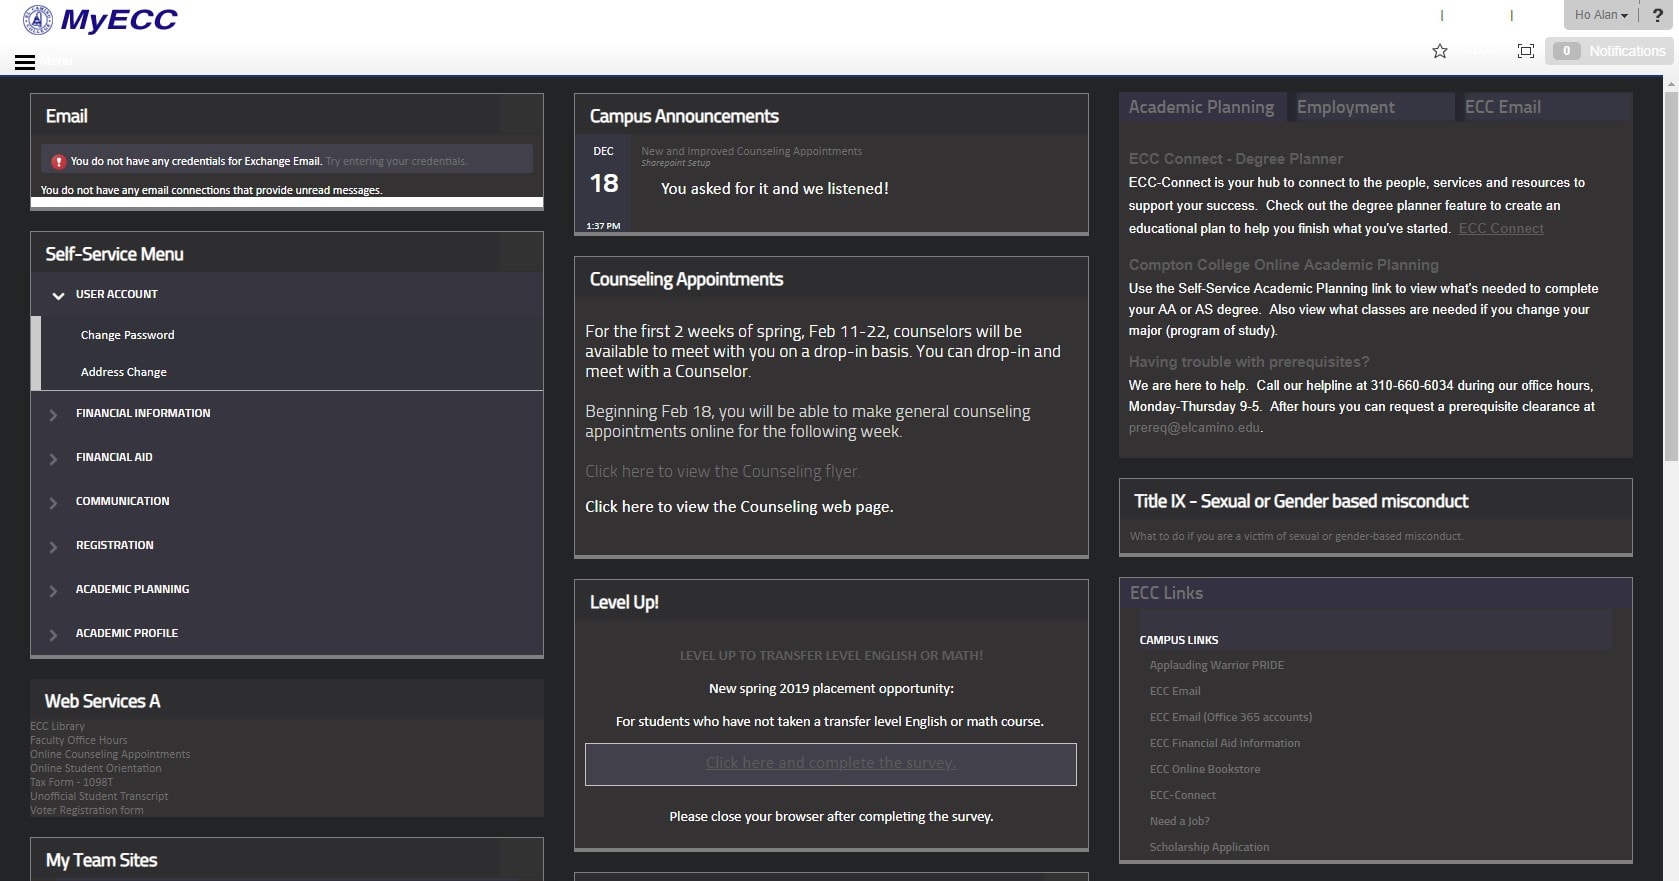This screenshot has height=881, width=1679.
Task: Click here and complete the survey
Action: tap(831, 763)
